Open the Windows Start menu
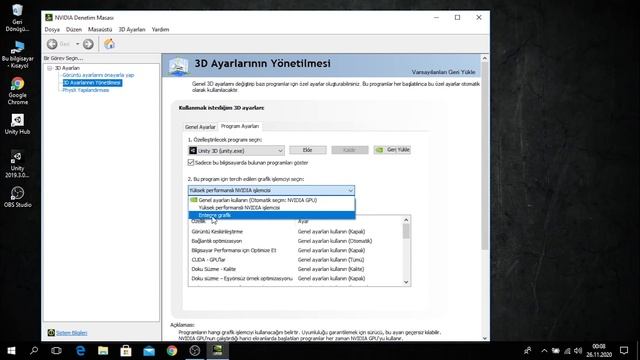This screenshot has width=640, height=360. pyautogui.click(x=11, y=351)
